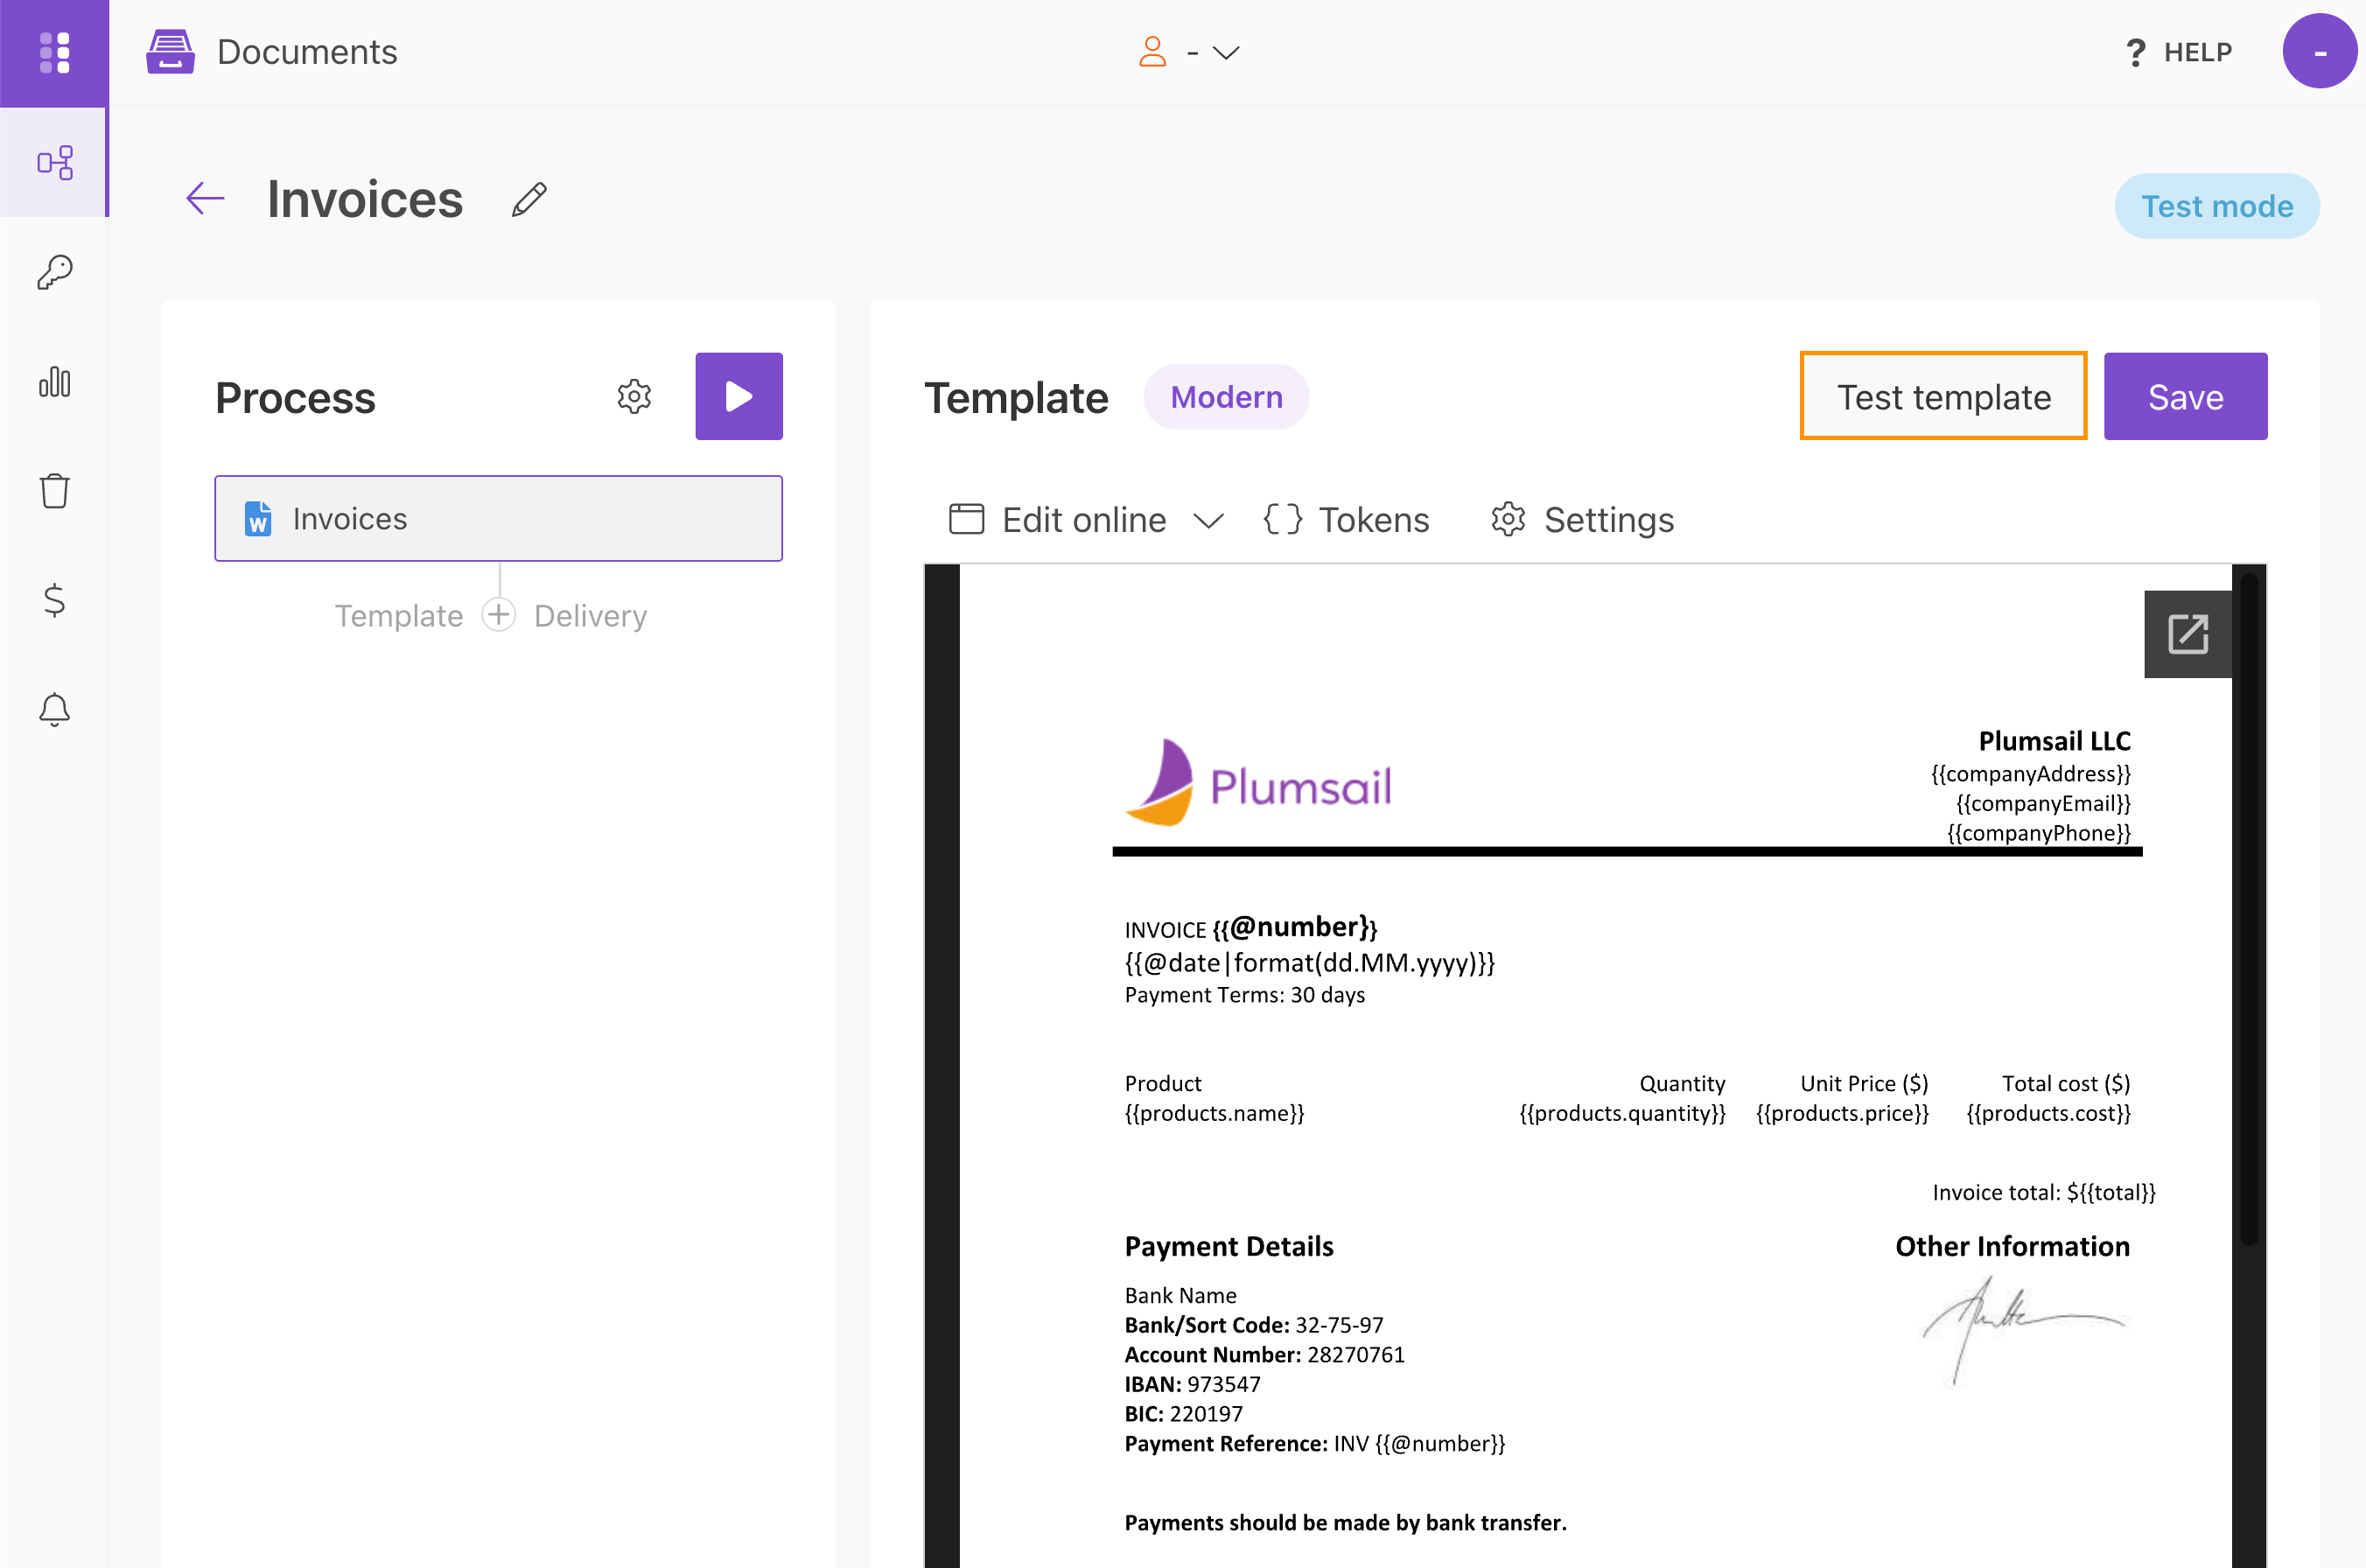Open the template Settings tab
The height and width of the screenshot is (1568, 2366).
click(x=1582, y=519)
